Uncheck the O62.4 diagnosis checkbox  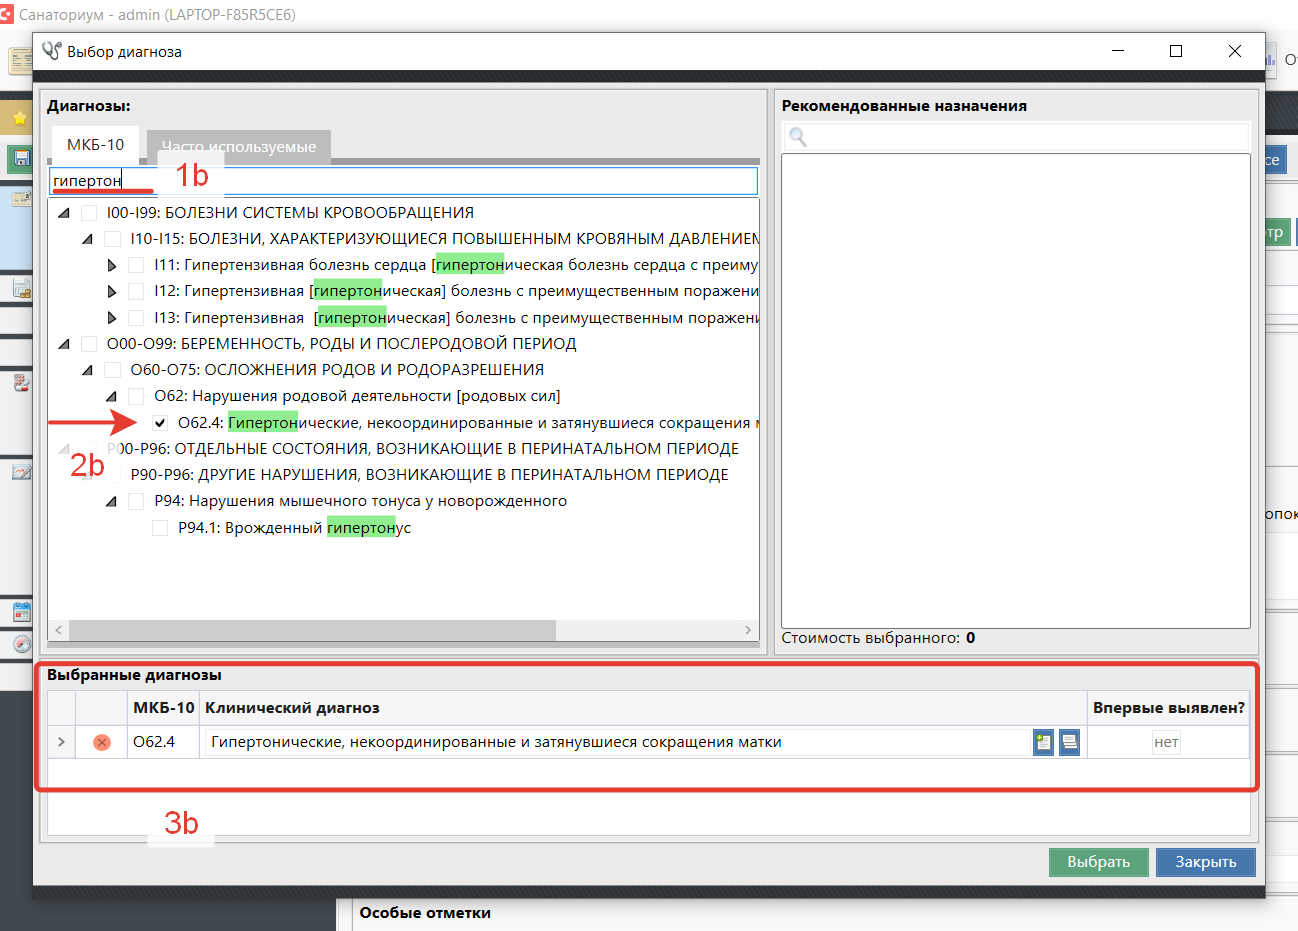point(160,423)
